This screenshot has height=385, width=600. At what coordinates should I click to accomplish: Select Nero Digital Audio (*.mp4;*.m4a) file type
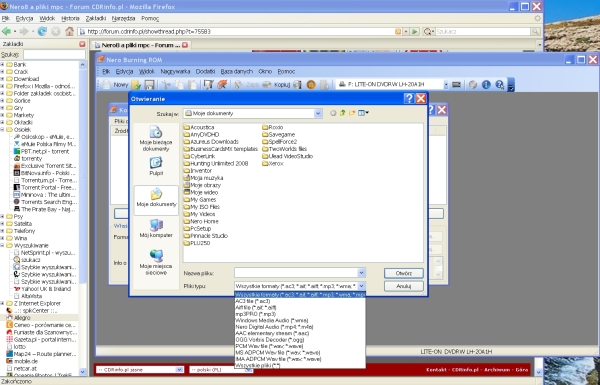tap(300, 327)
